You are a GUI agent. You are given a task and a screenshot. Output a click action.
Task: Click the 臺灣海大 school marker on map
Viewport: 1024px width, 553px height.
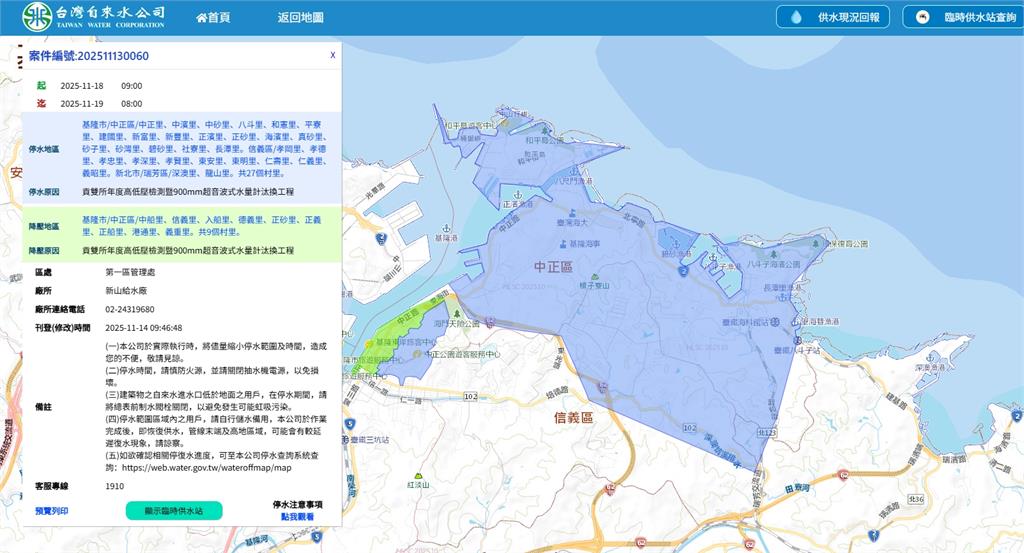coord(571,215)
